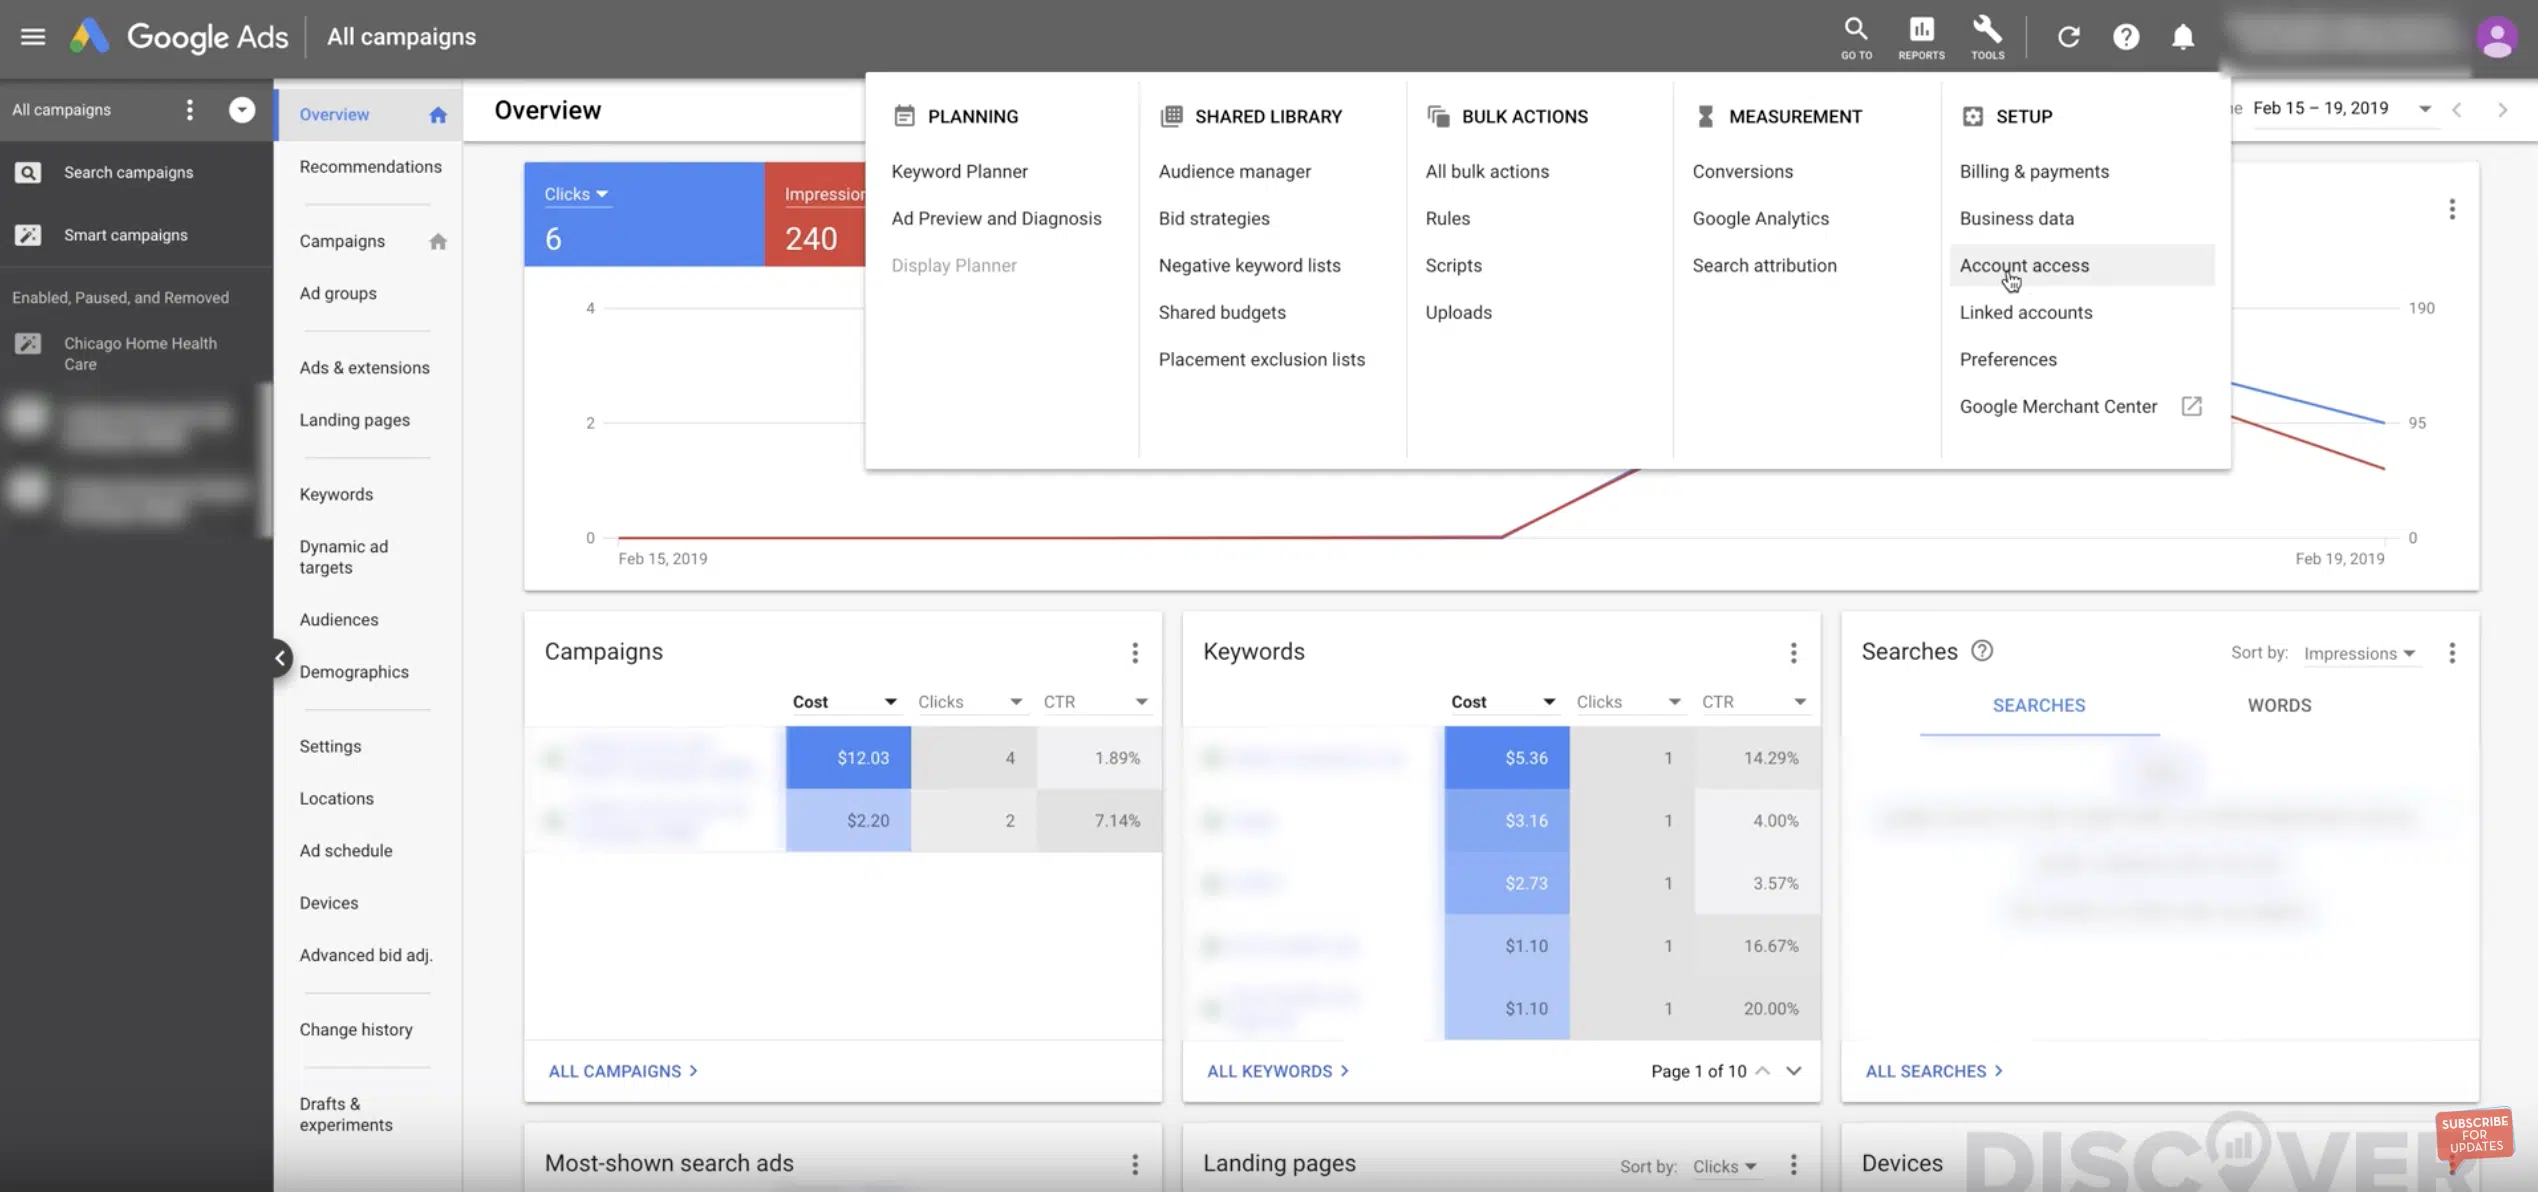Click the Search campaigns magnifier icon
The height and width of the screenshot is (1192, 2538).
tap(28, 173)
